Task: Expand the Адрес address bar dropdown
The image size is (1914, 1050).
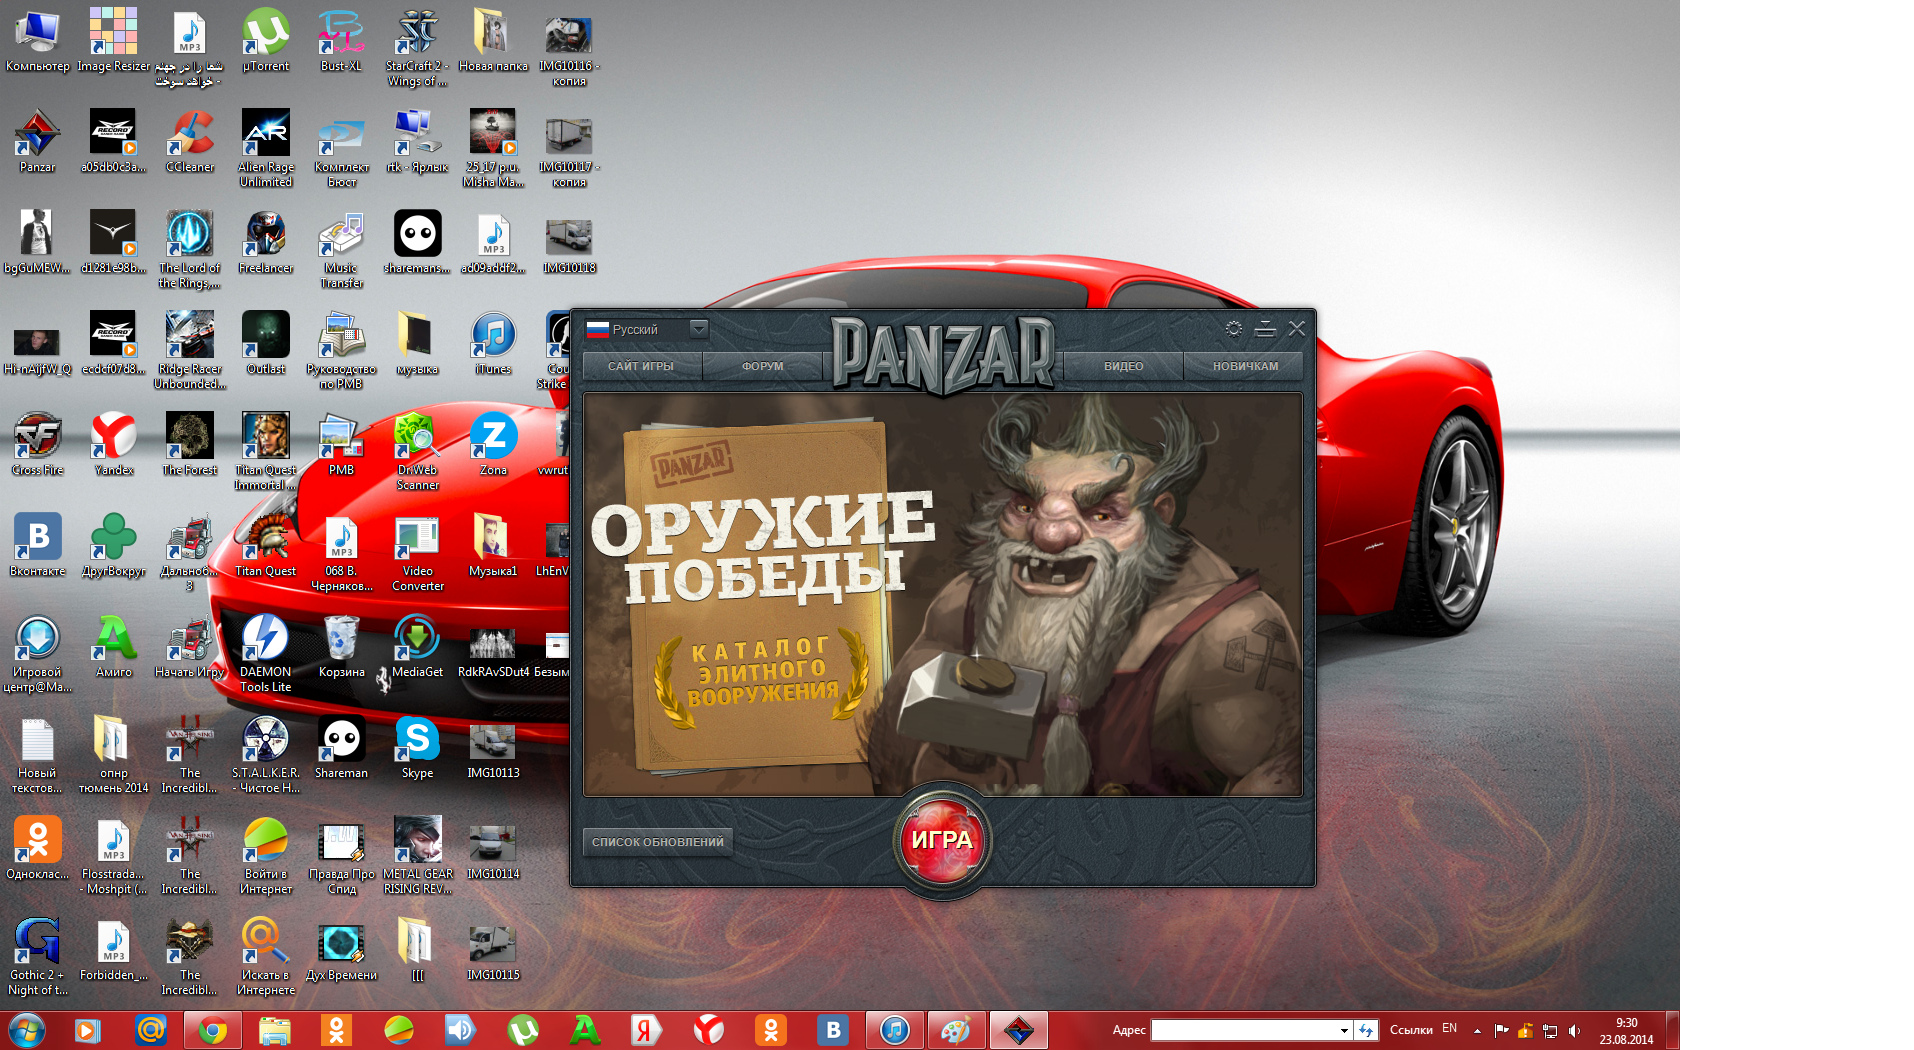Action: point(1344,1030)
